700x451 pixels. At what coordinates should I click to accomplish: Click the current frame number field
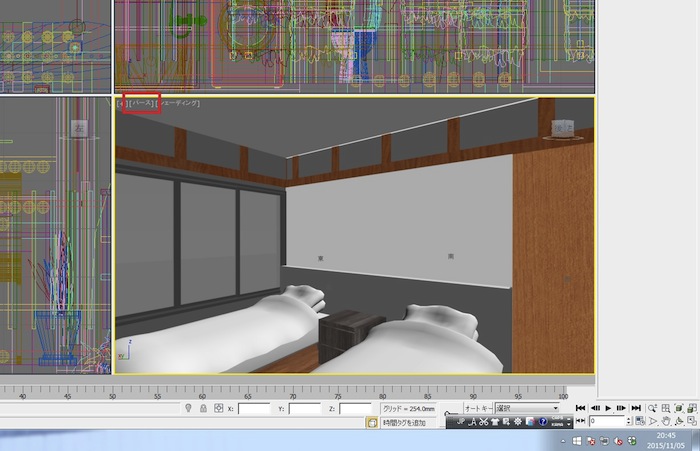click(x=606, y=422)
